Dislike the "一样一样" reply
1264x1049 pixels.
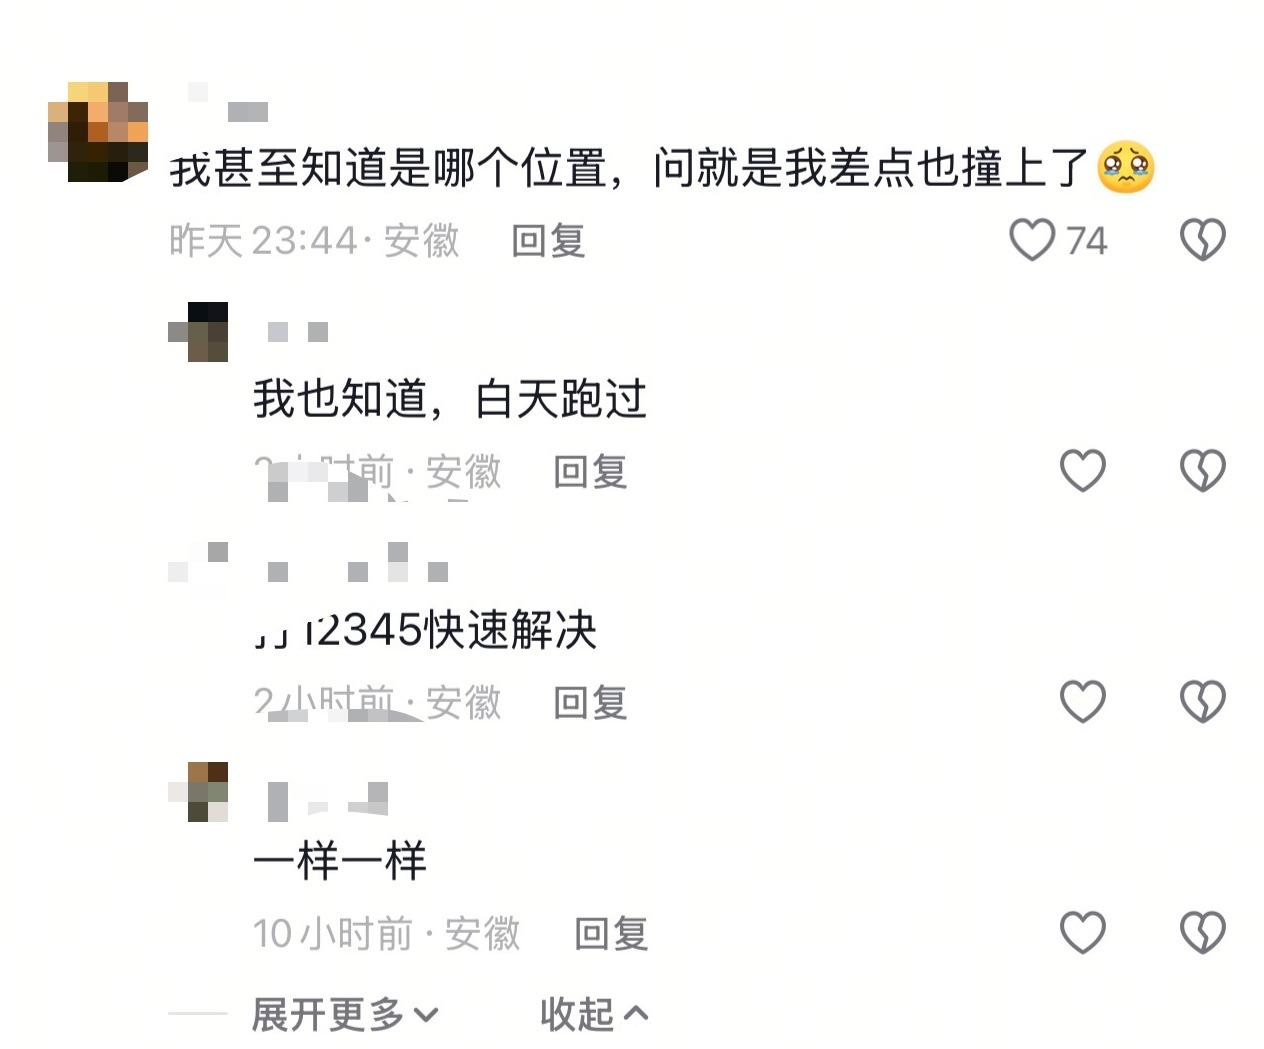point(1202,932)
